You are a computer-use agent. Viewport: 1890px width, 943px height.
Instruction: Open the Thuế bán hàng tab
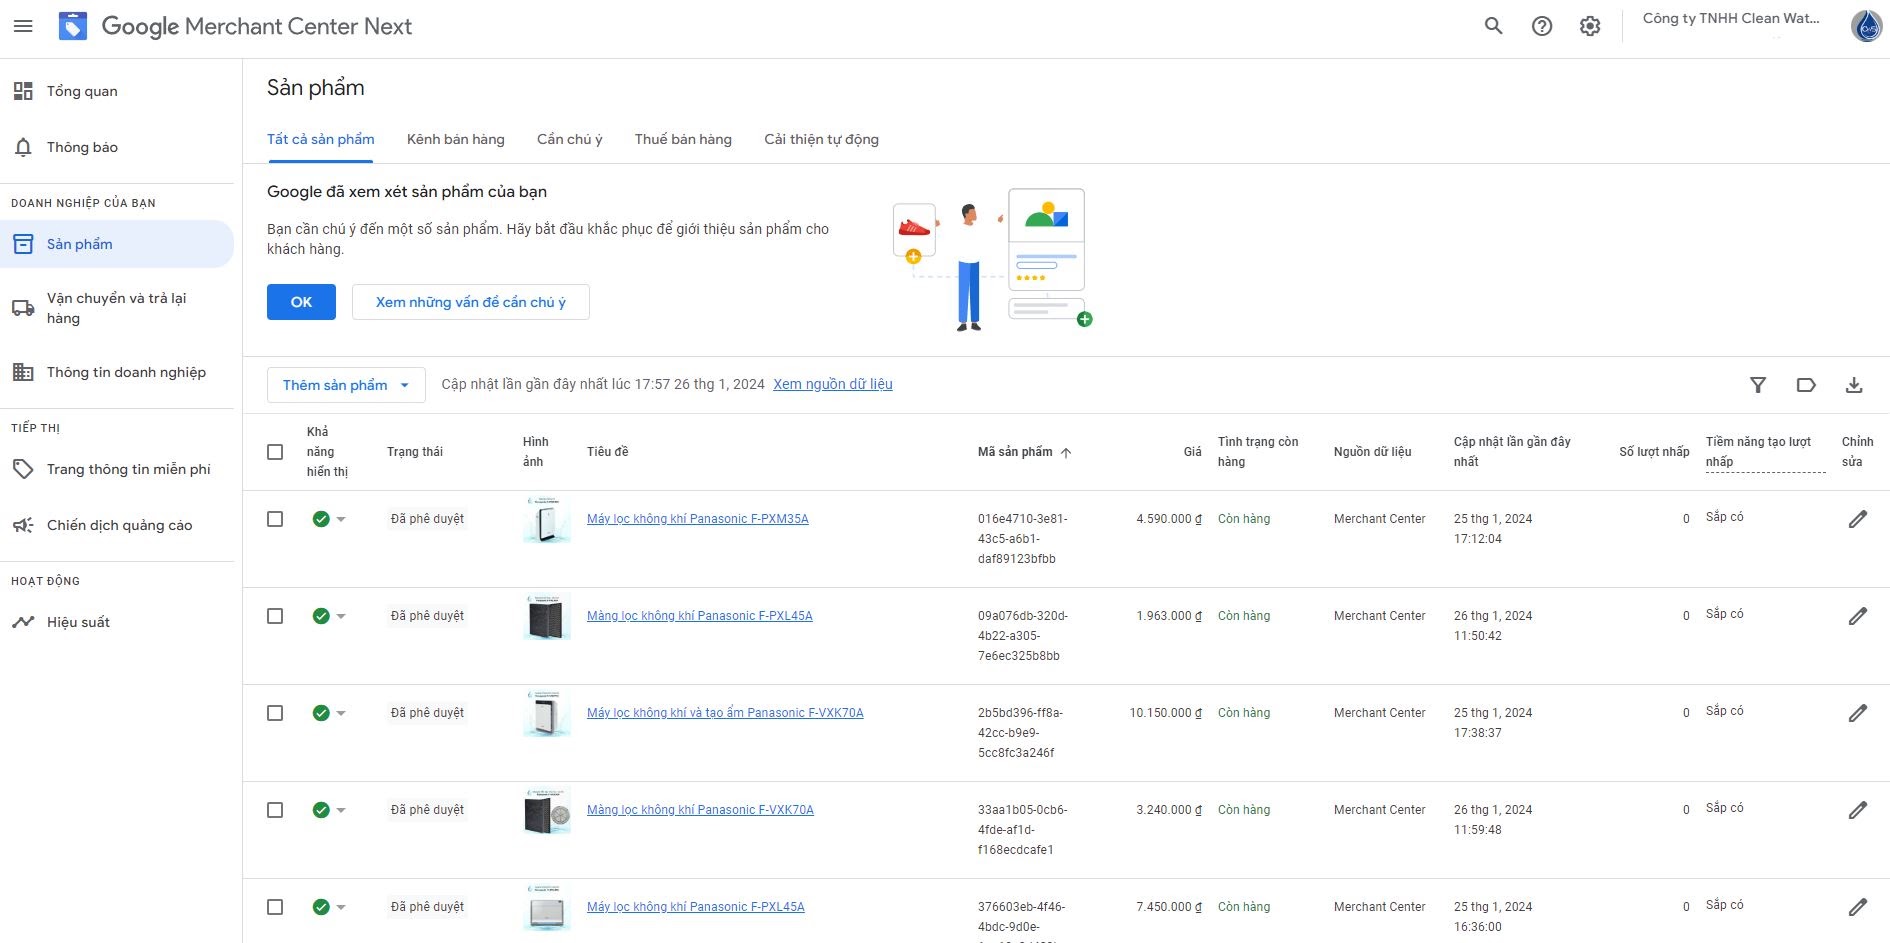point(683,139)
